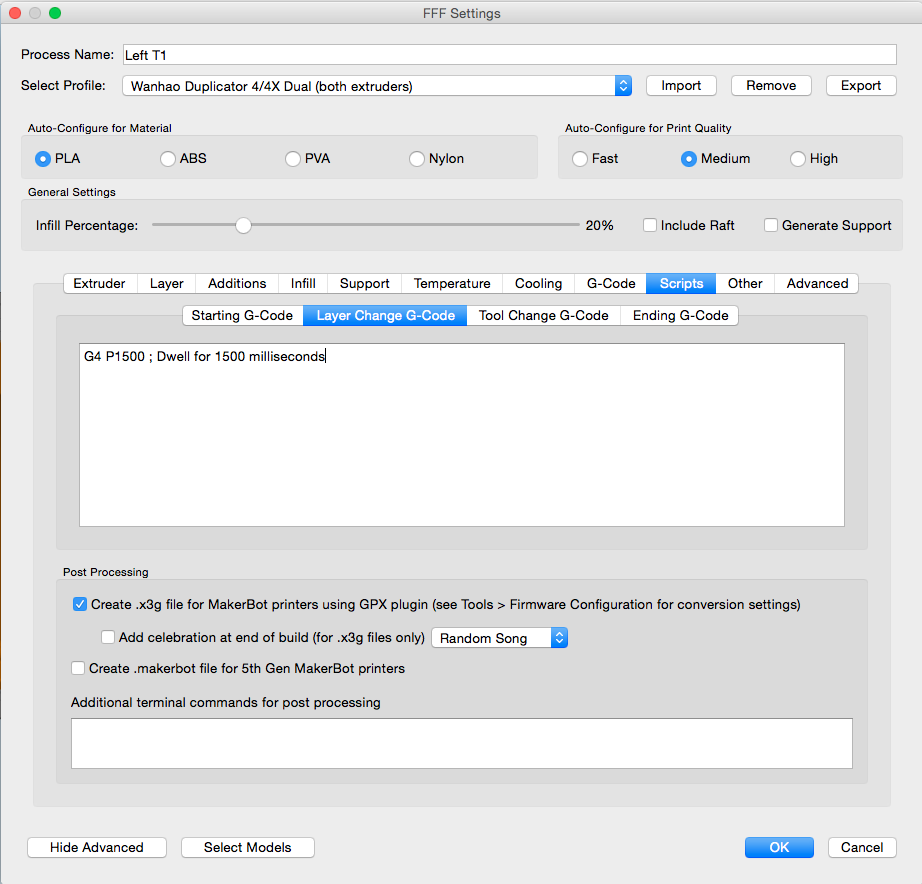Select the Layer Change G-Code sub-tab
The image size is (922, 884).
point(385,316)
